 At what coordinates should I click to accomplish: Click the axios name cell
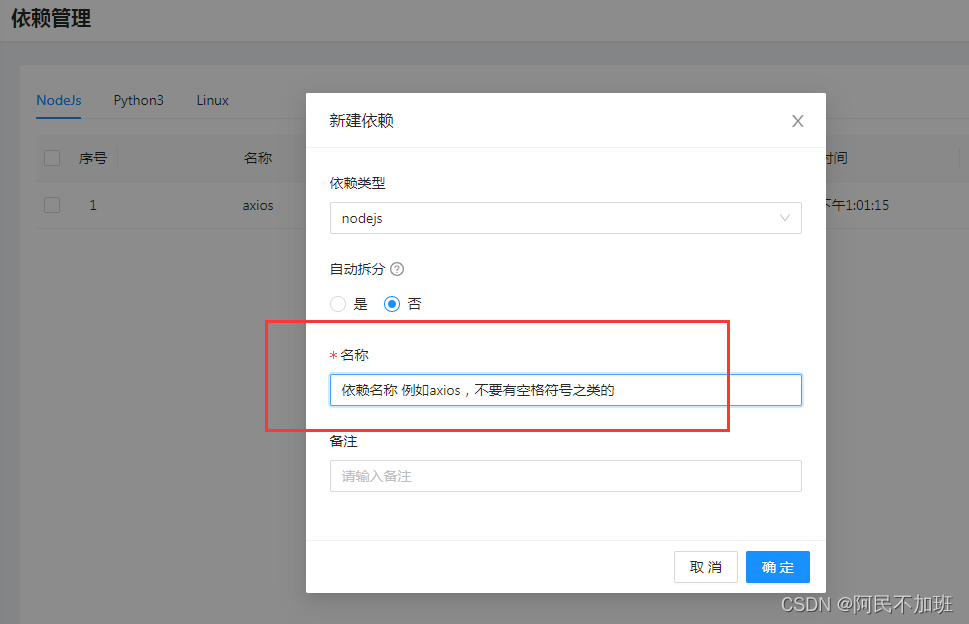[x=258, y=205]
